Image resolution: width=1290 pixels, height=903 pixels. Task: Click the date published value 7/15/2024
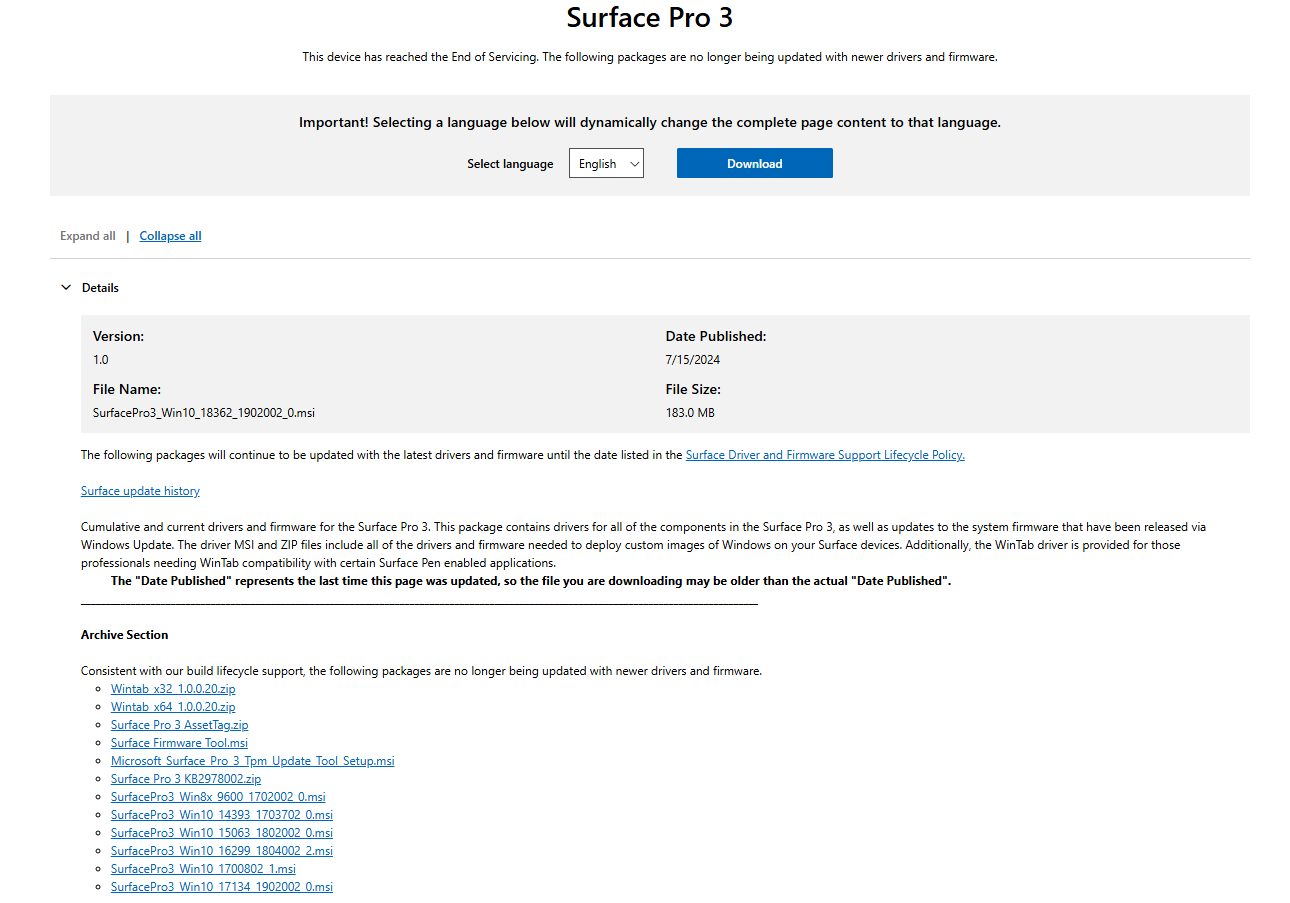pyautogui.click(x=693, y=360)
